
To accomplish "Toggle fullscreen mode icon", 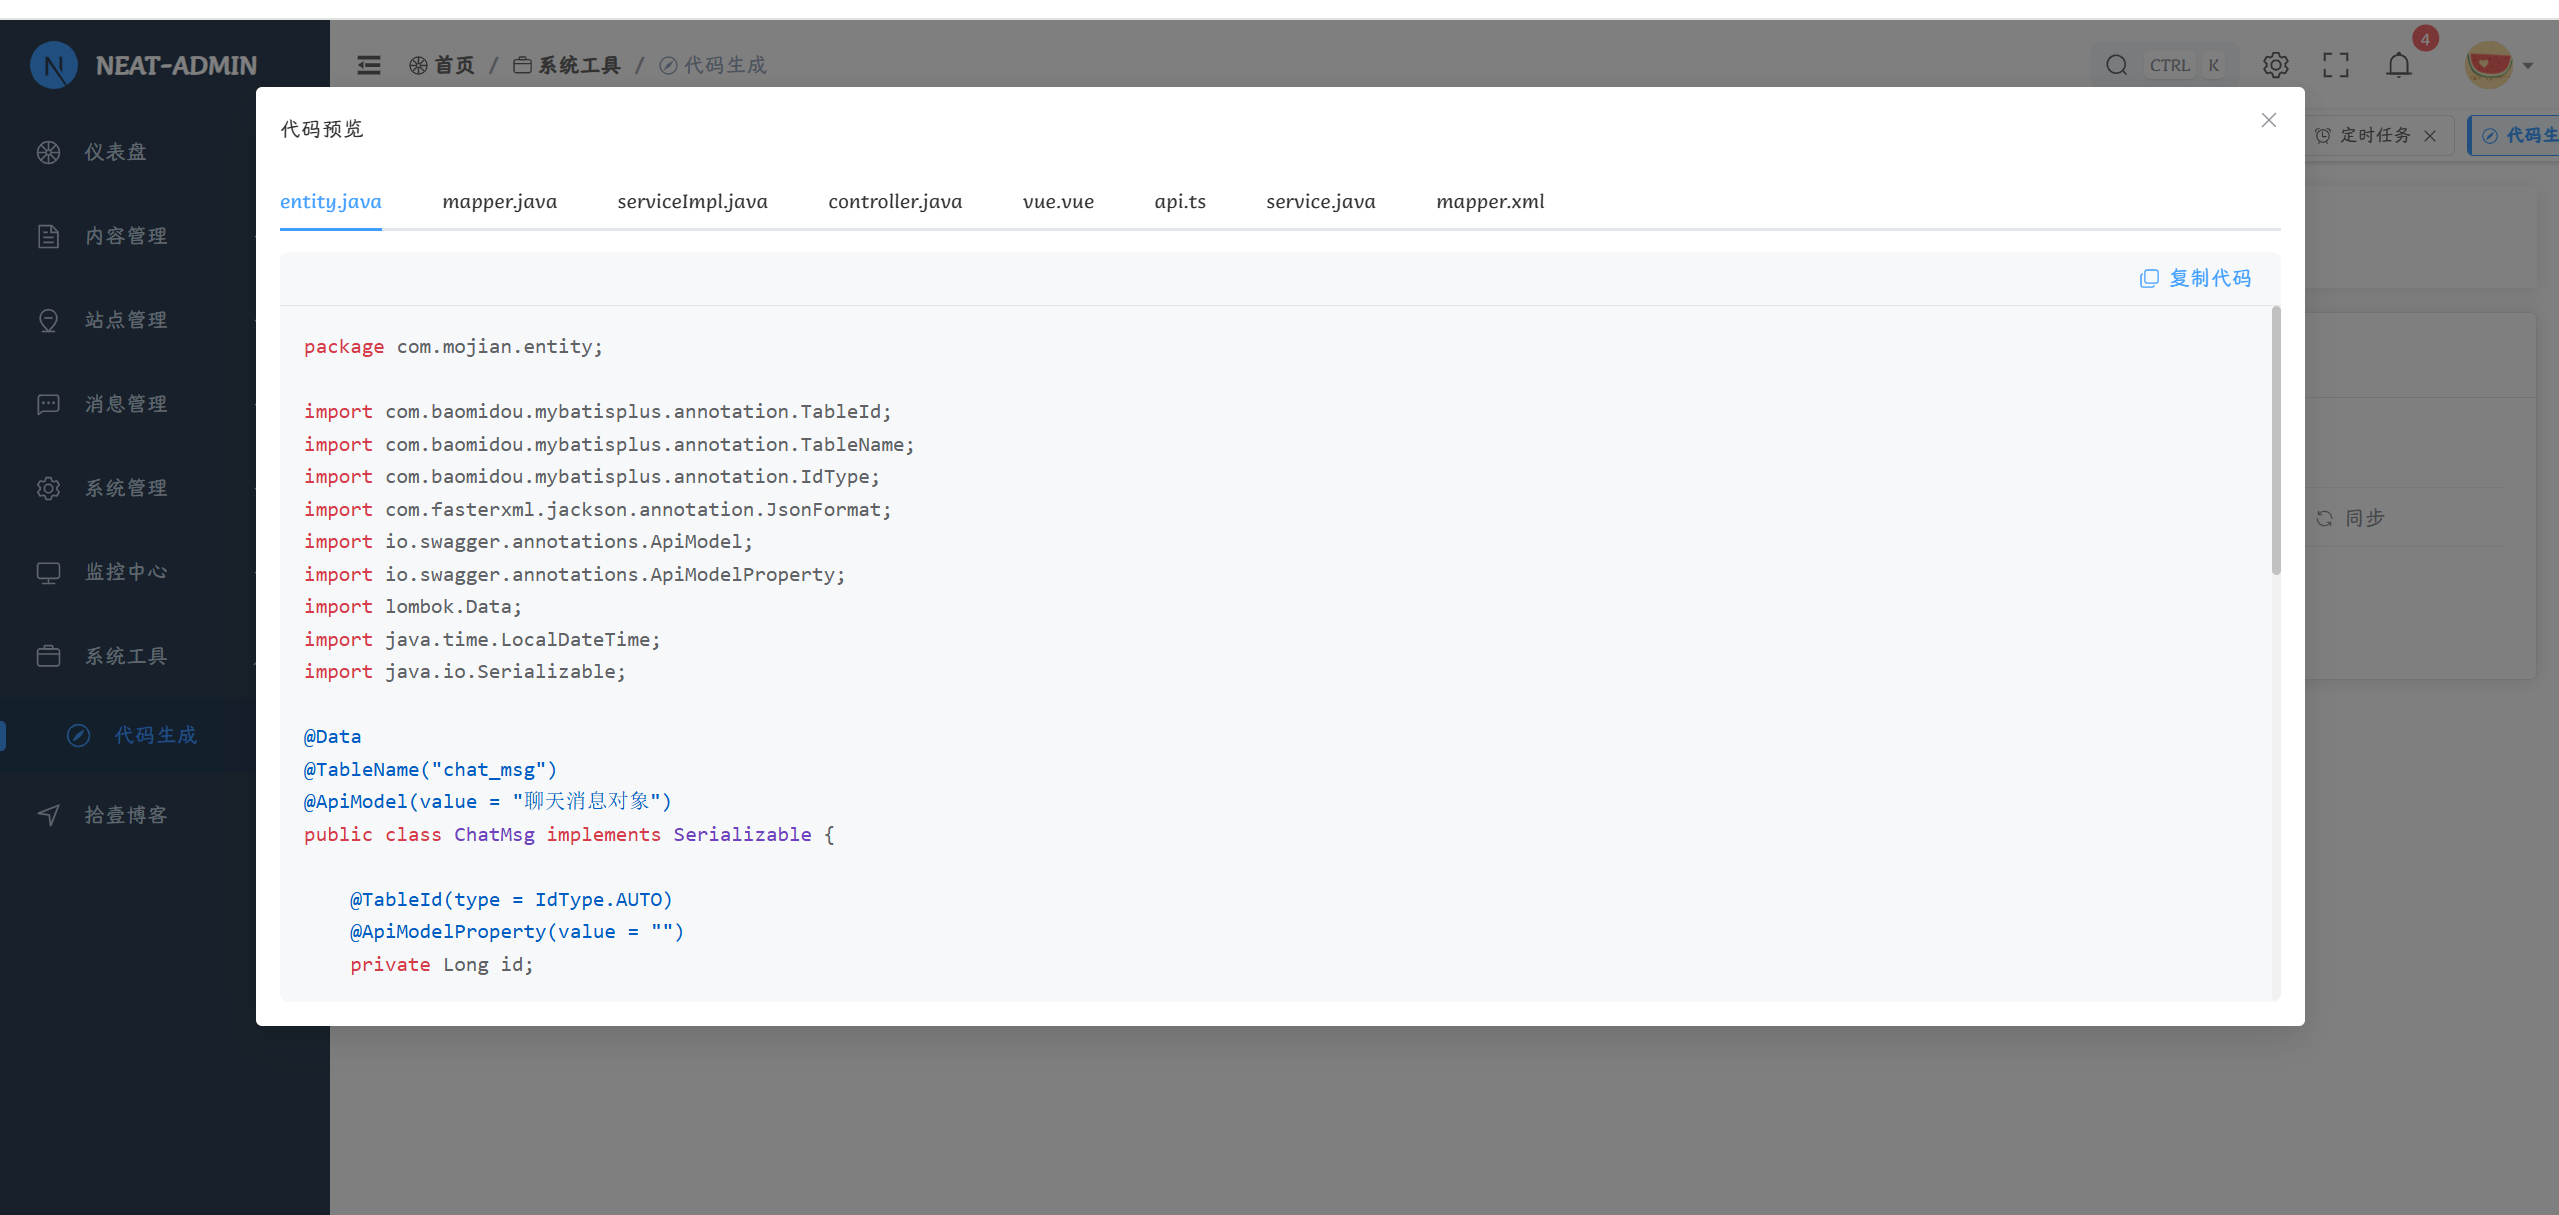I will click(2335, 65).
